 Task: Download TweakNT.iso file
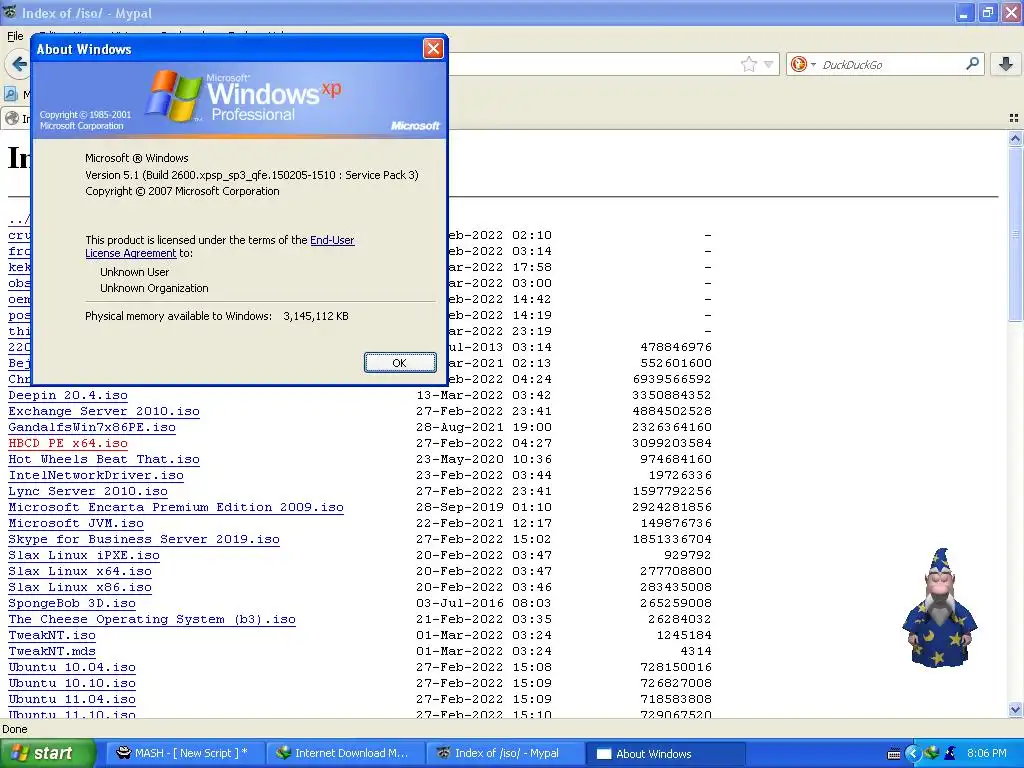click(x=52, y=635)
